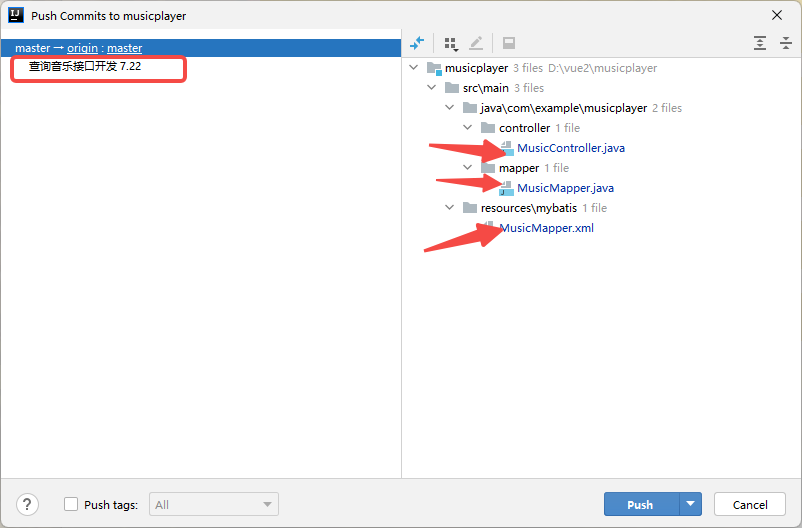Open the Push button dropdown arrow
Image resolution: width=802 pixels, height=528 pixels.
690,504
